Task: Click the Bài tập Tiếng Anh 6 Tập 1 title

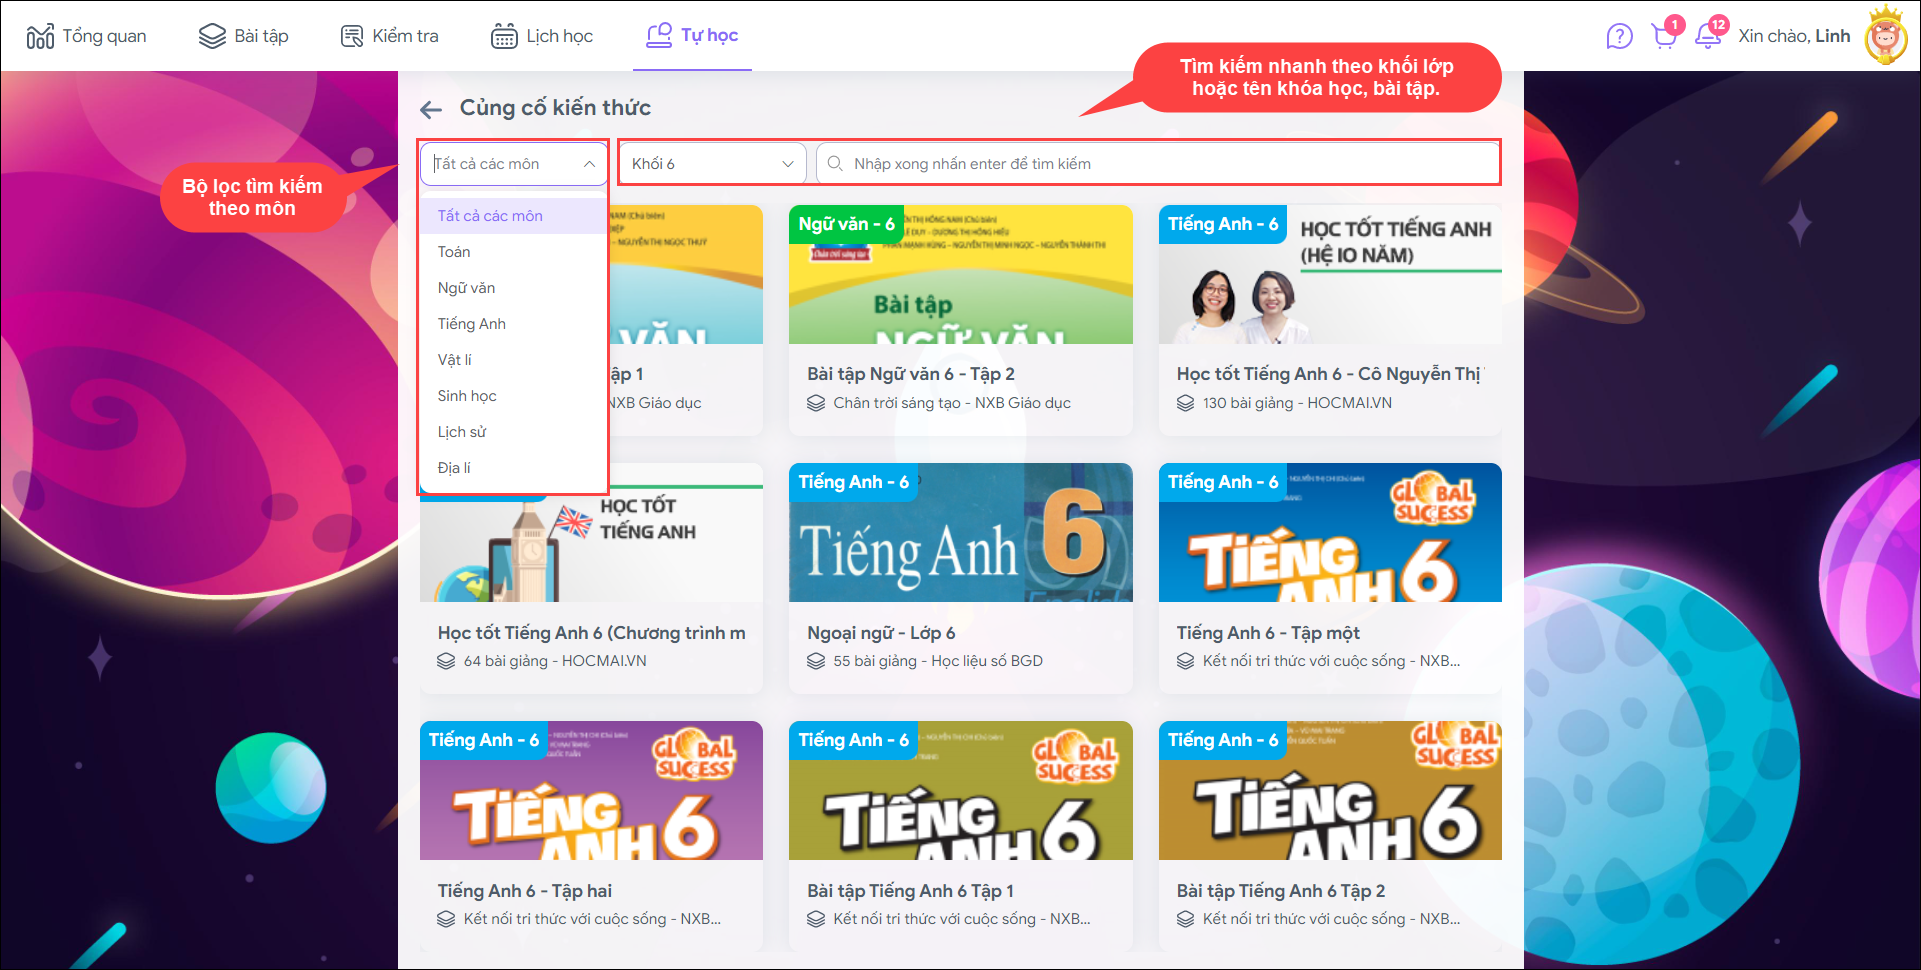Action: pos(911,891)
